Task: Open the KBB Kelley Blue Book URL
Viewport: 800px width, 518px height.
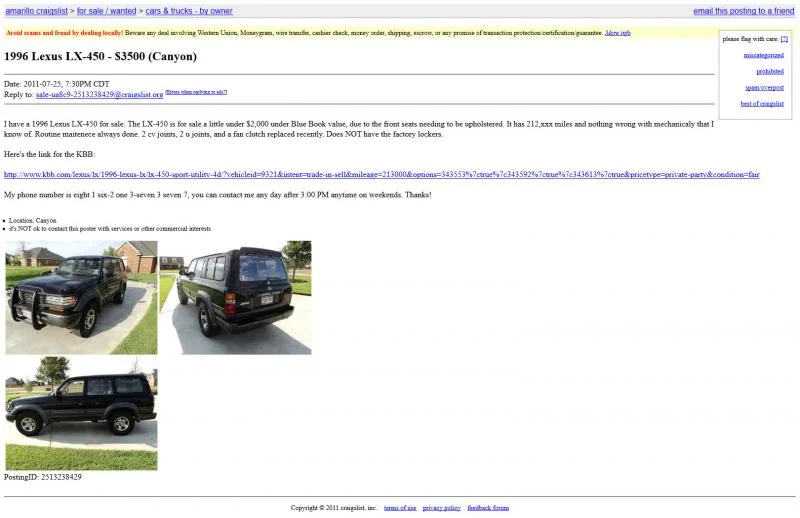Action: coord(381,174)
